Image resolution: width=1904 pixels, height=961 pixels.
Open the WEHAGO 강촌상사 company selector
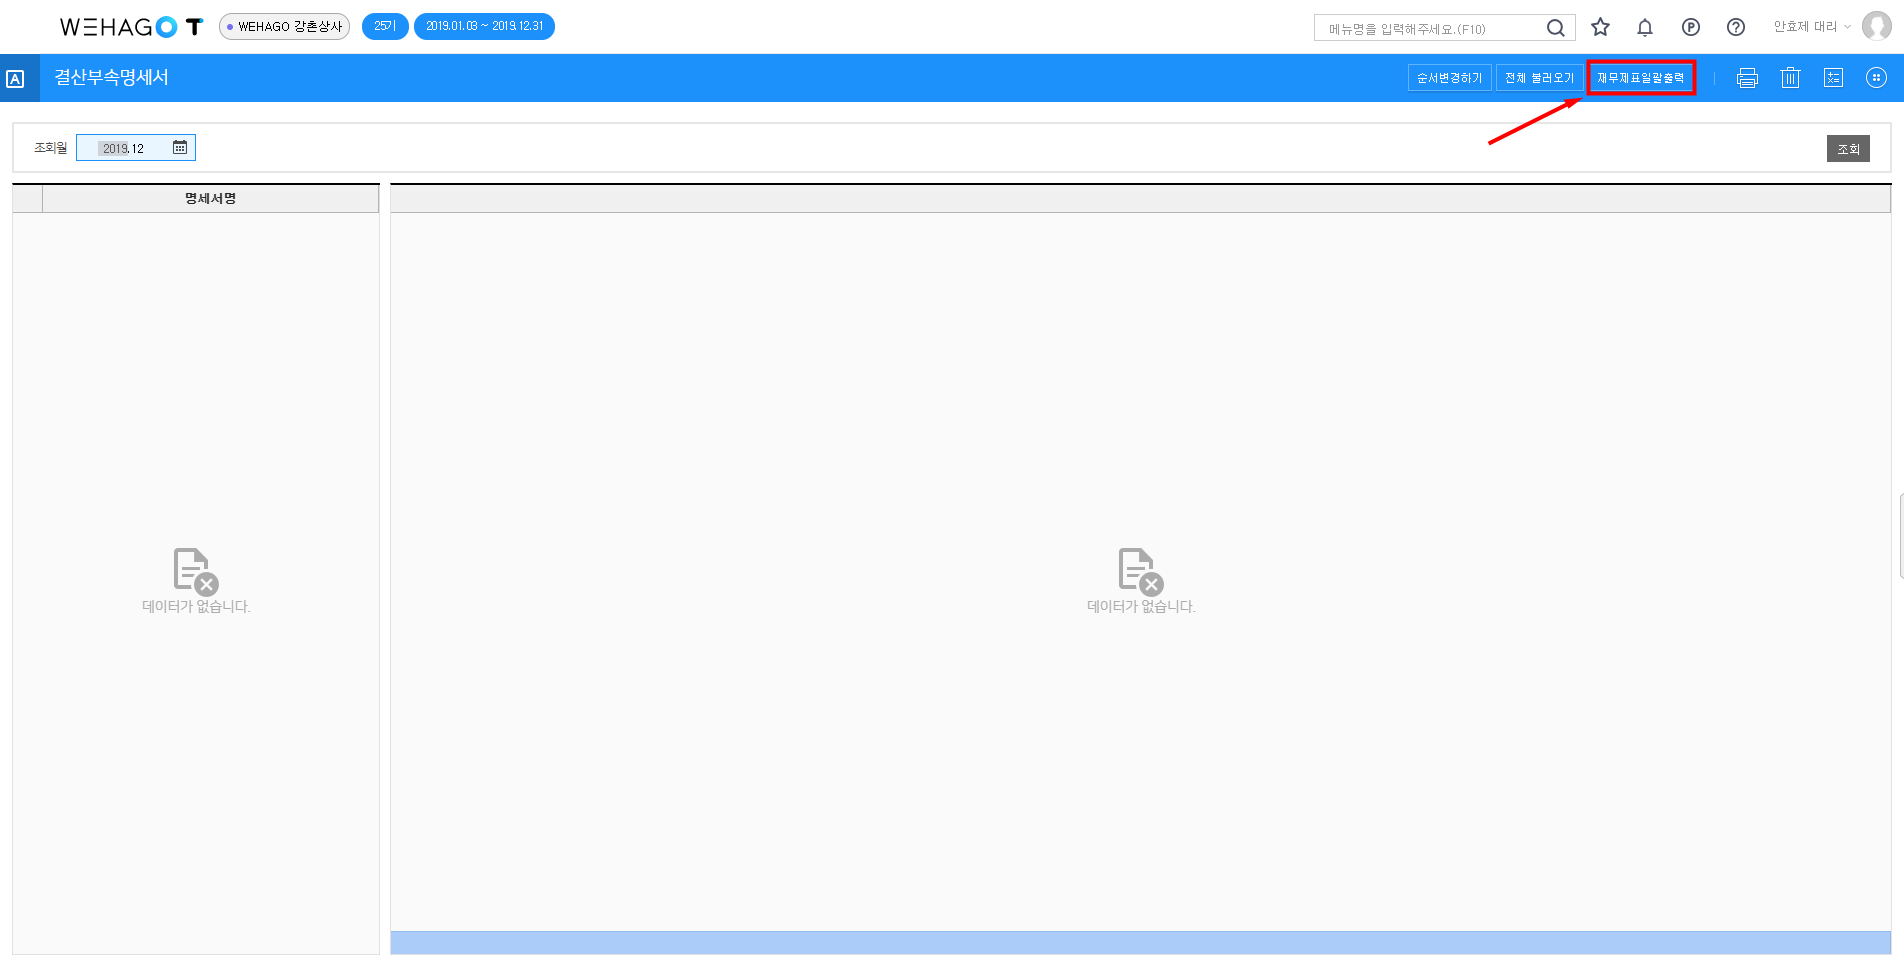[284, 27]
